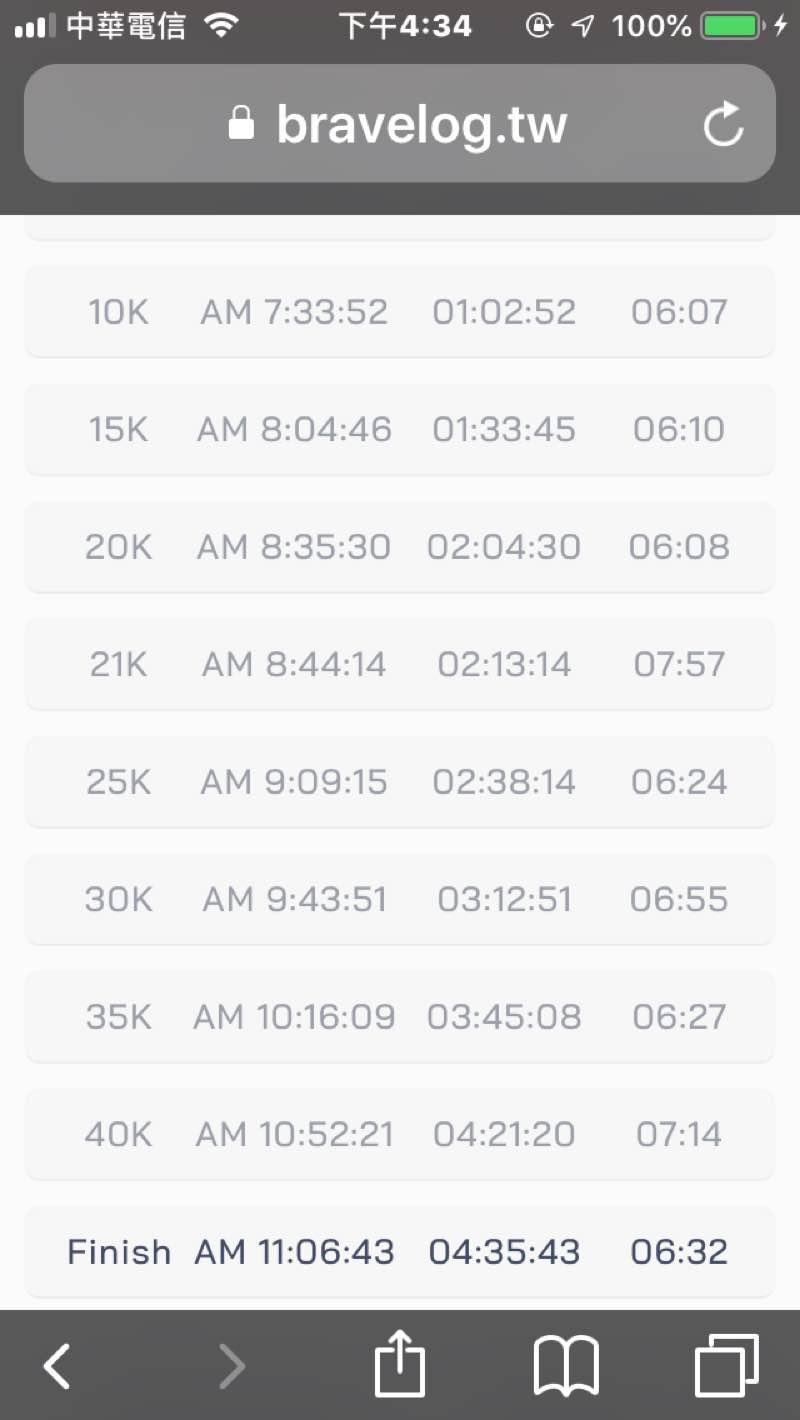
Task: Tap the status bar clock showing 4:34
Action: tap(405, 26)
